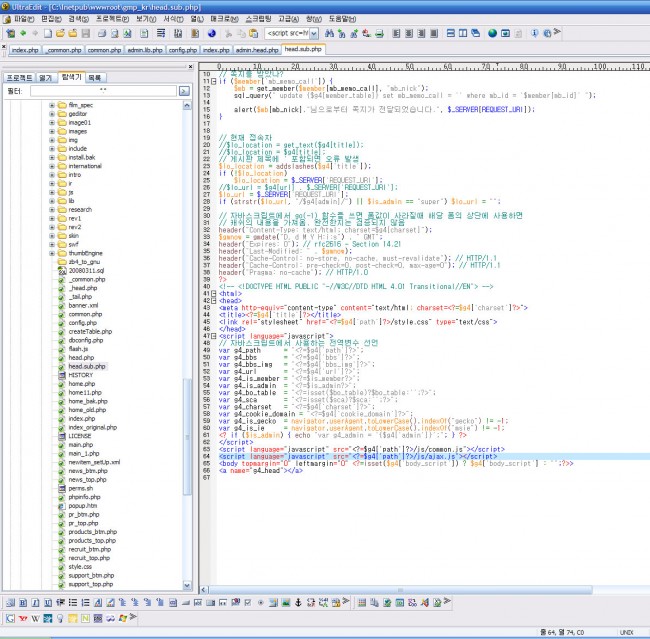Select head.sub.php in the file tree

[87, 366]
